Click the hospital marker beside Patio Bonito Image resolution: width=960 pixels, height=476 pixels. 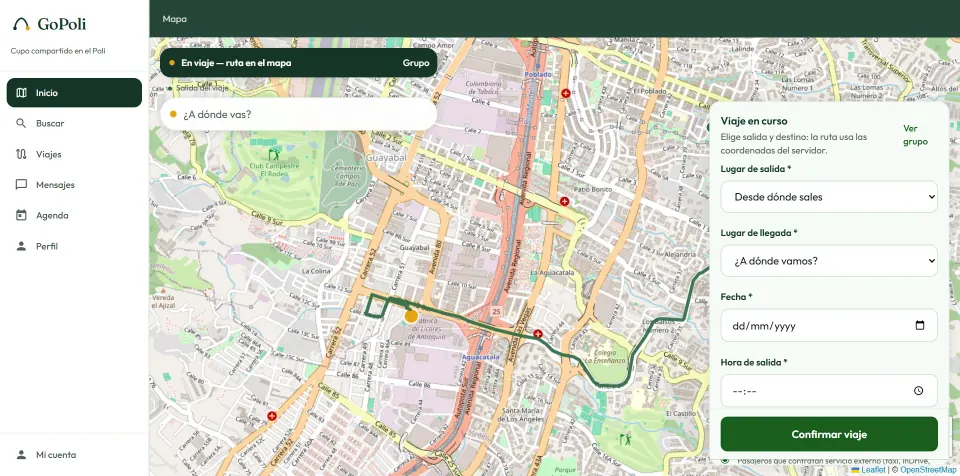click(x=564, y=201)
